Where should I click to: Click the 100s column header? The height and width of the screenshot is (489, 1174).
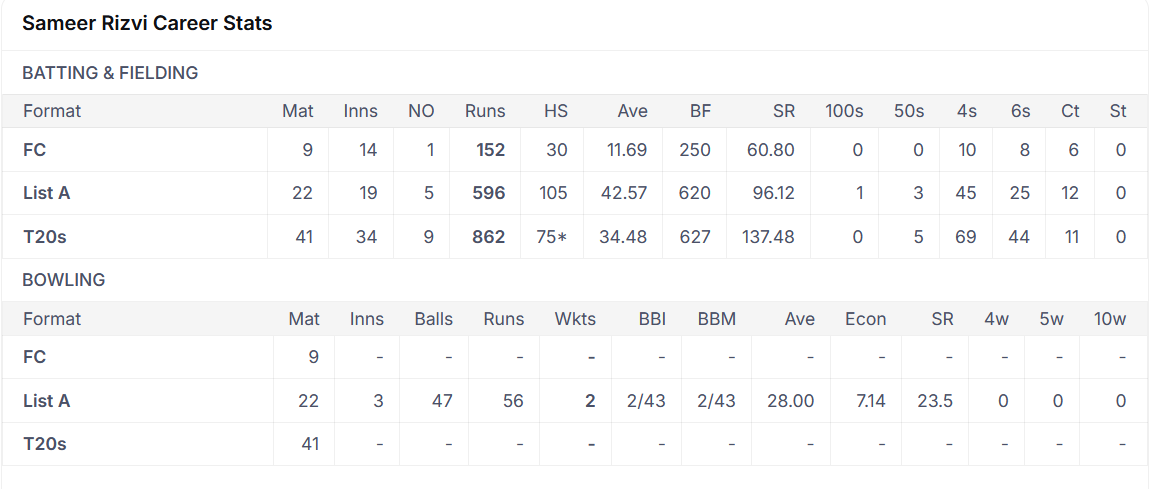tap(844, 111)
